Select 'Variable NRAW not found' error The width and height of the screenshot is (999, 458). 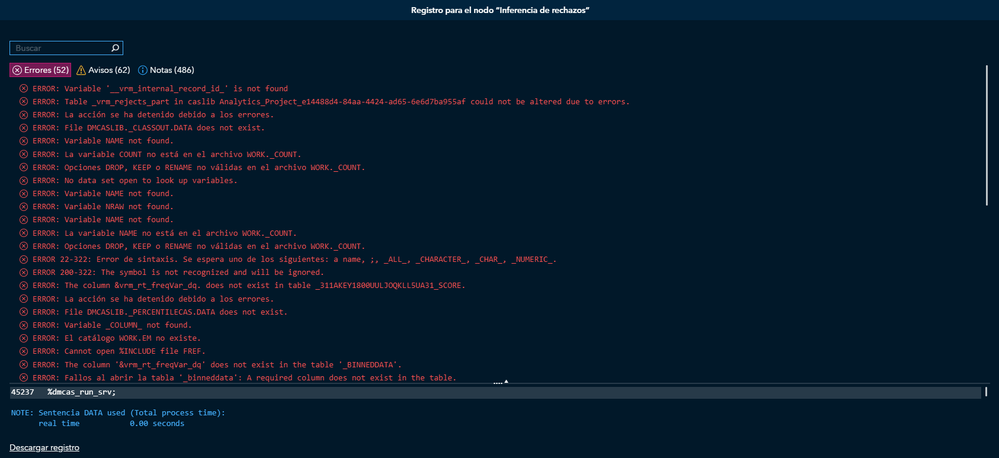coord(103,206)
